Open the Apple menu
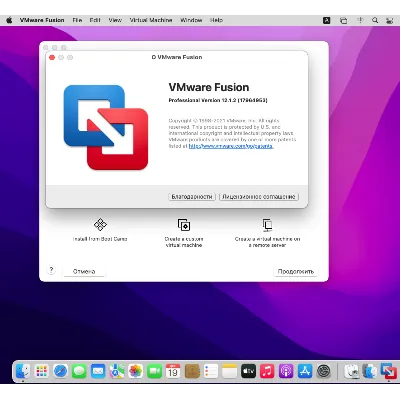 pyautogui.click(x=9, y=20)
